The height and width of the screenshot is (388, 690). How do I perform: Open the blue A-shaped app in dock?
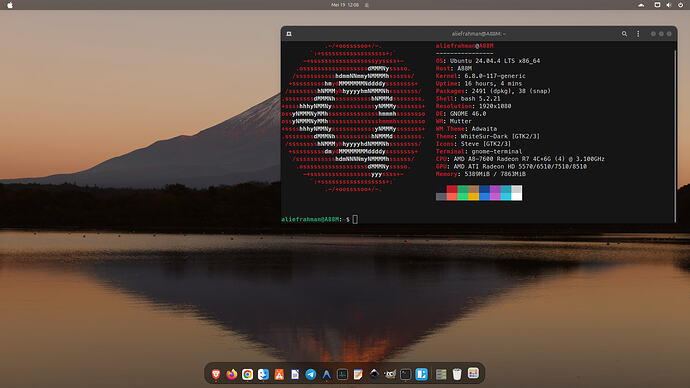pyautogui.click(x=327, y=374)
